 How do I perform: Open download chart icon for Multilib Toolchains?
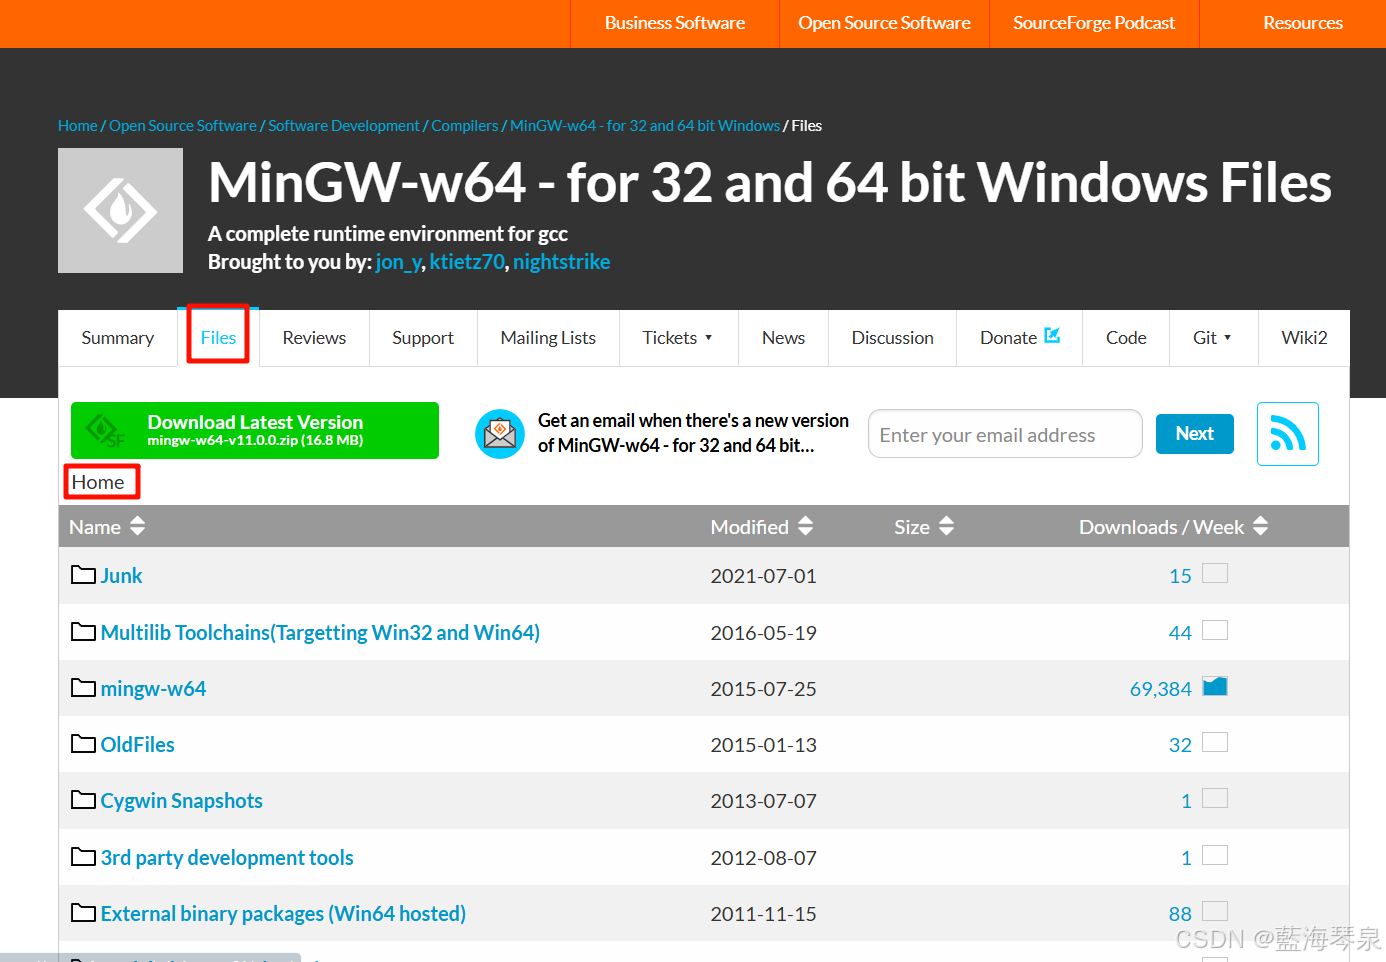point(1215,631)
